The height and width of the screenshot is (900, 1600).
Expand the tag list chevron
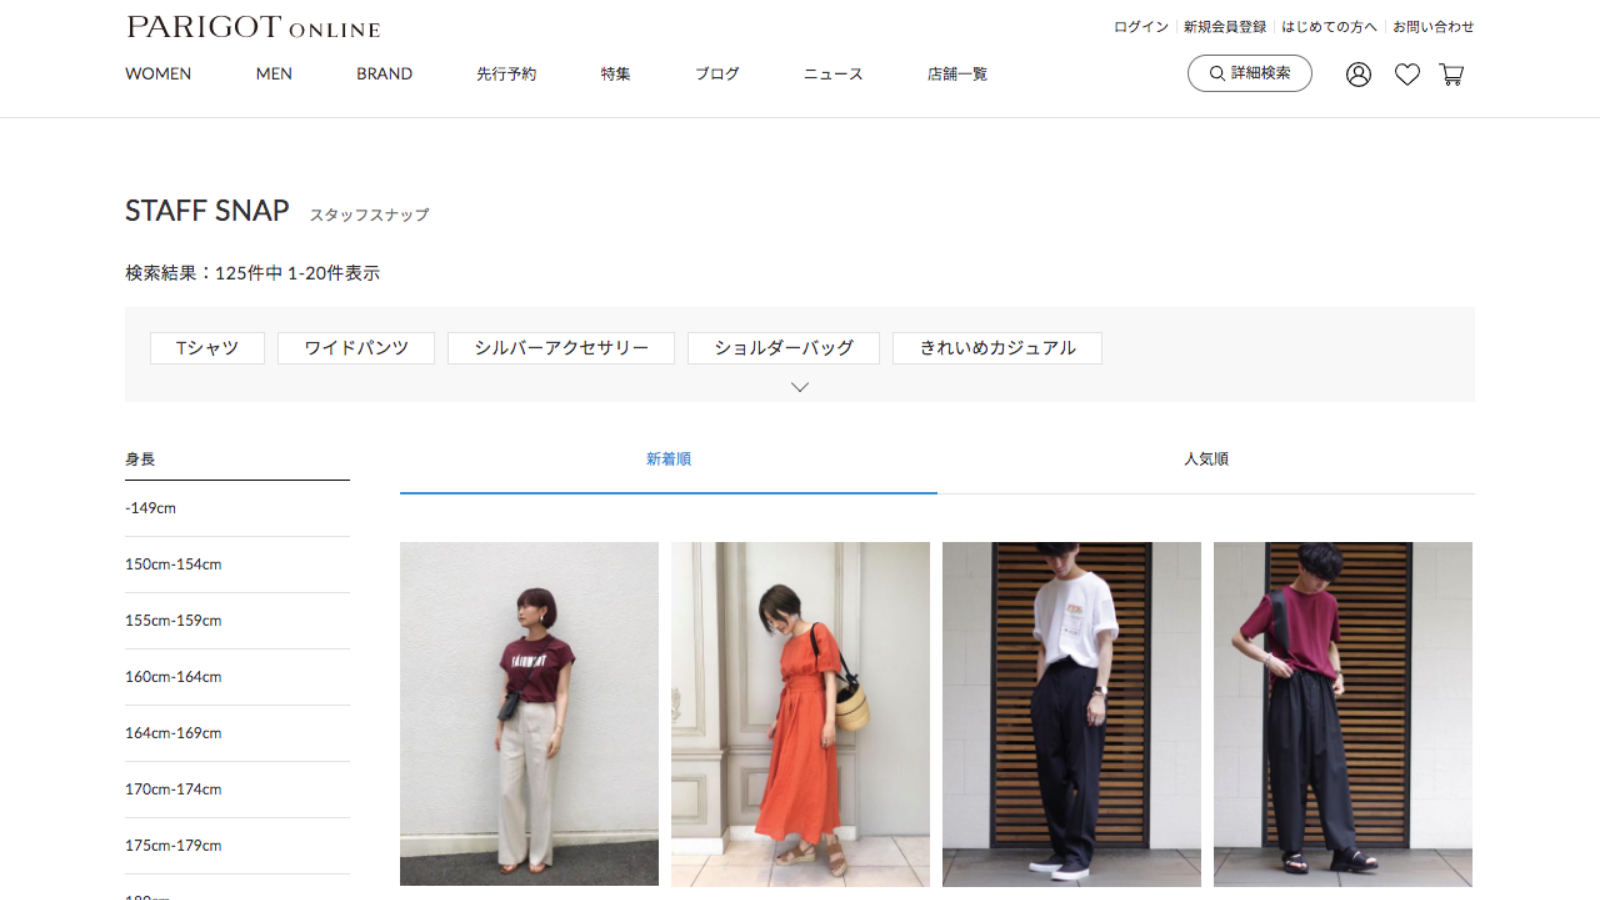[x=799, y=387]
